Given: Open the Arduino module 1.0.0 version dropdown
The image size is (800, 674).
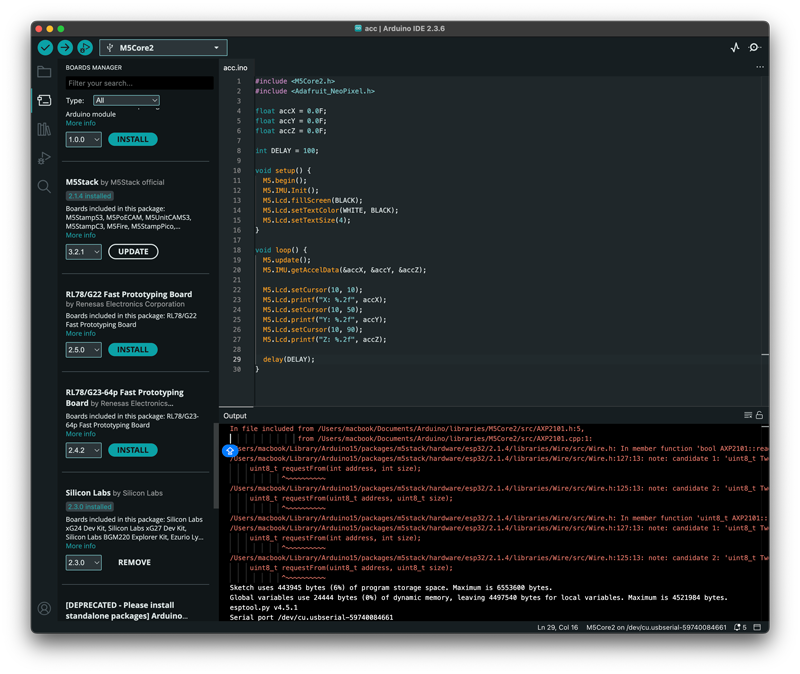Looking at the screenshot, I should tap(84, 139).
